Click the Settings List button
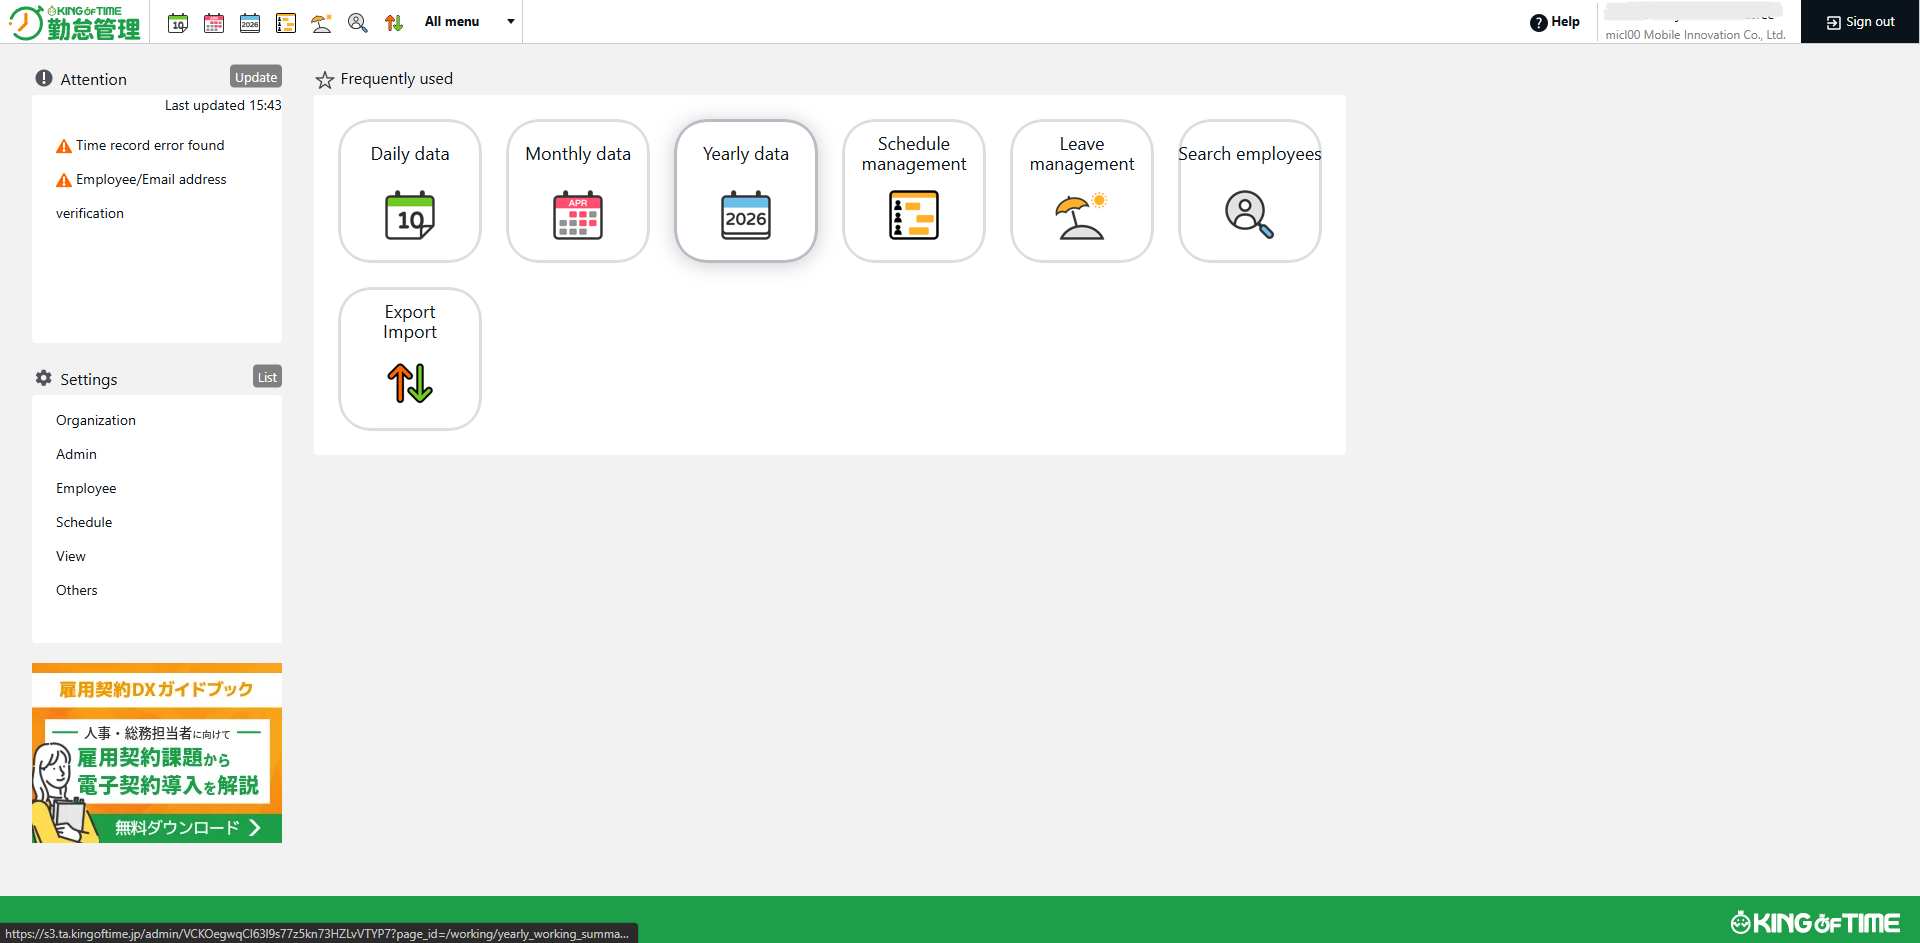This screenshot has width=1920, height=943. point(267,377)
